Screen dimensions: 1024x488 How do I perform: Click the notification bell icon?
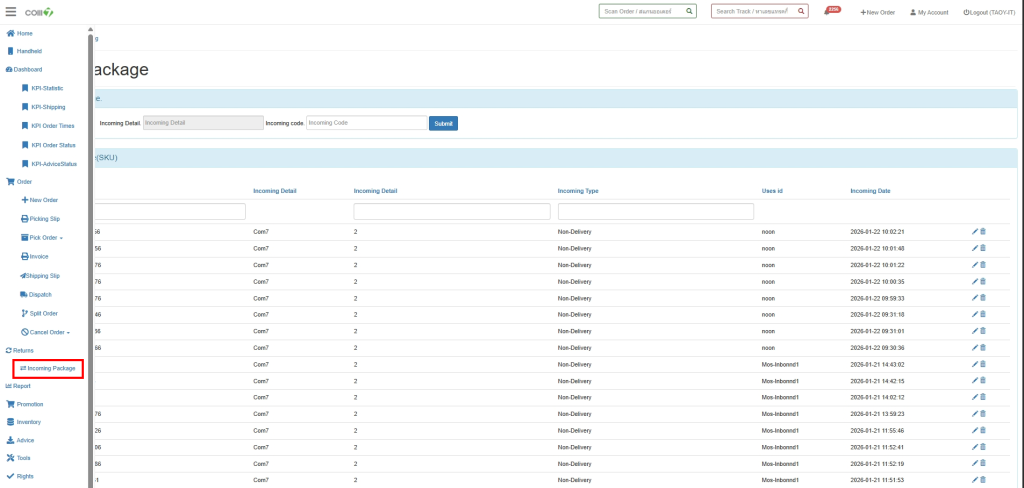pyautogui.click(x=831, y=11)
